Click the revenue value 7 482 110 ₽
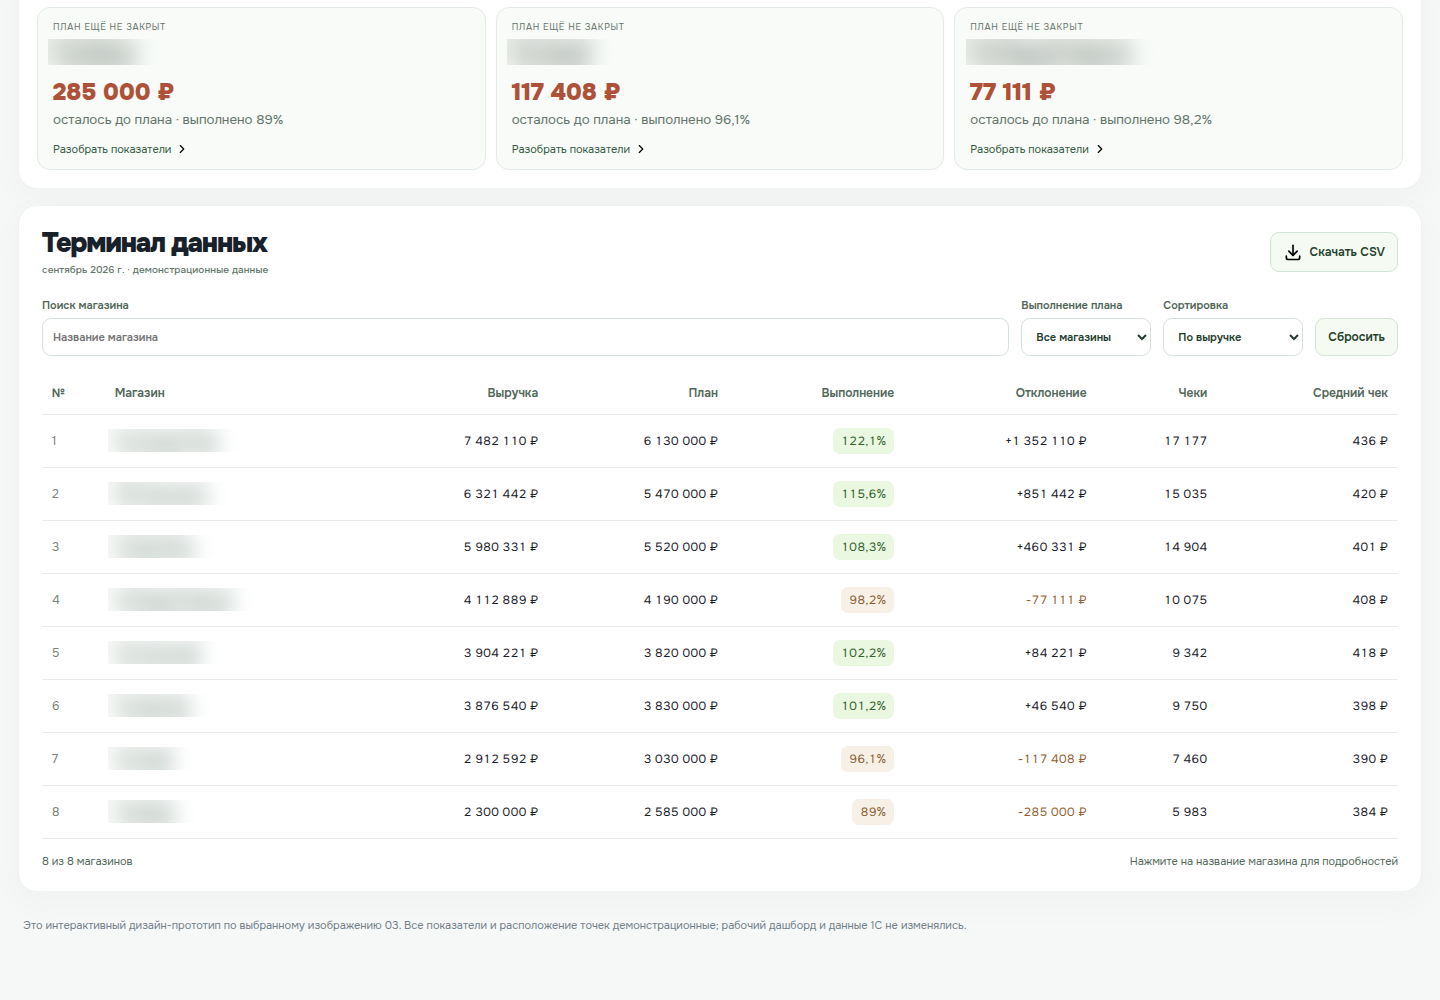The width and height of the screenshot is (1440, 1000). coord(501,441)
